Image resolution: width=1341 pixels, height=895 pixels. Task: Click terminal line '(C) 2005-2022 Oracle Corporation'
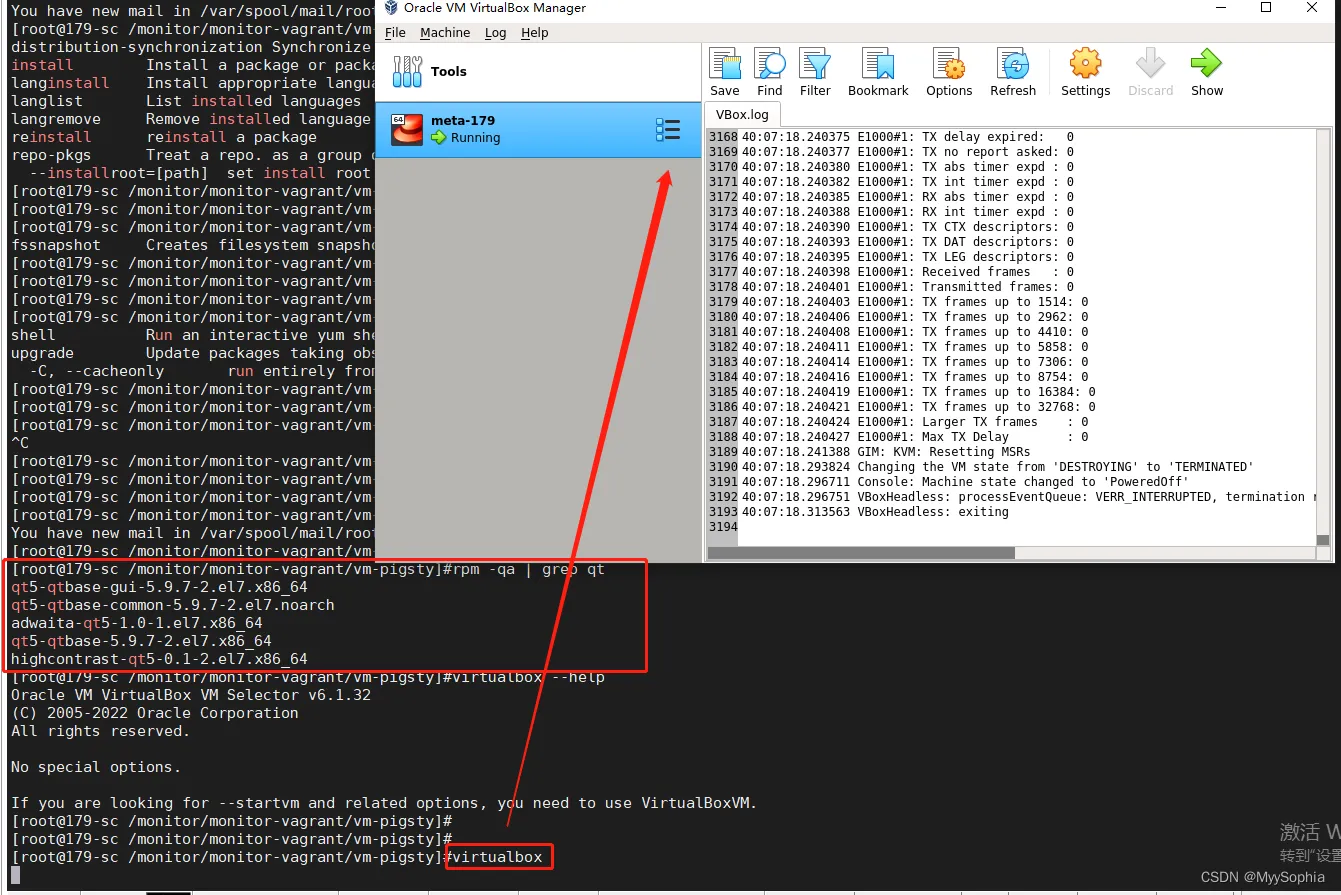(155, 713)
